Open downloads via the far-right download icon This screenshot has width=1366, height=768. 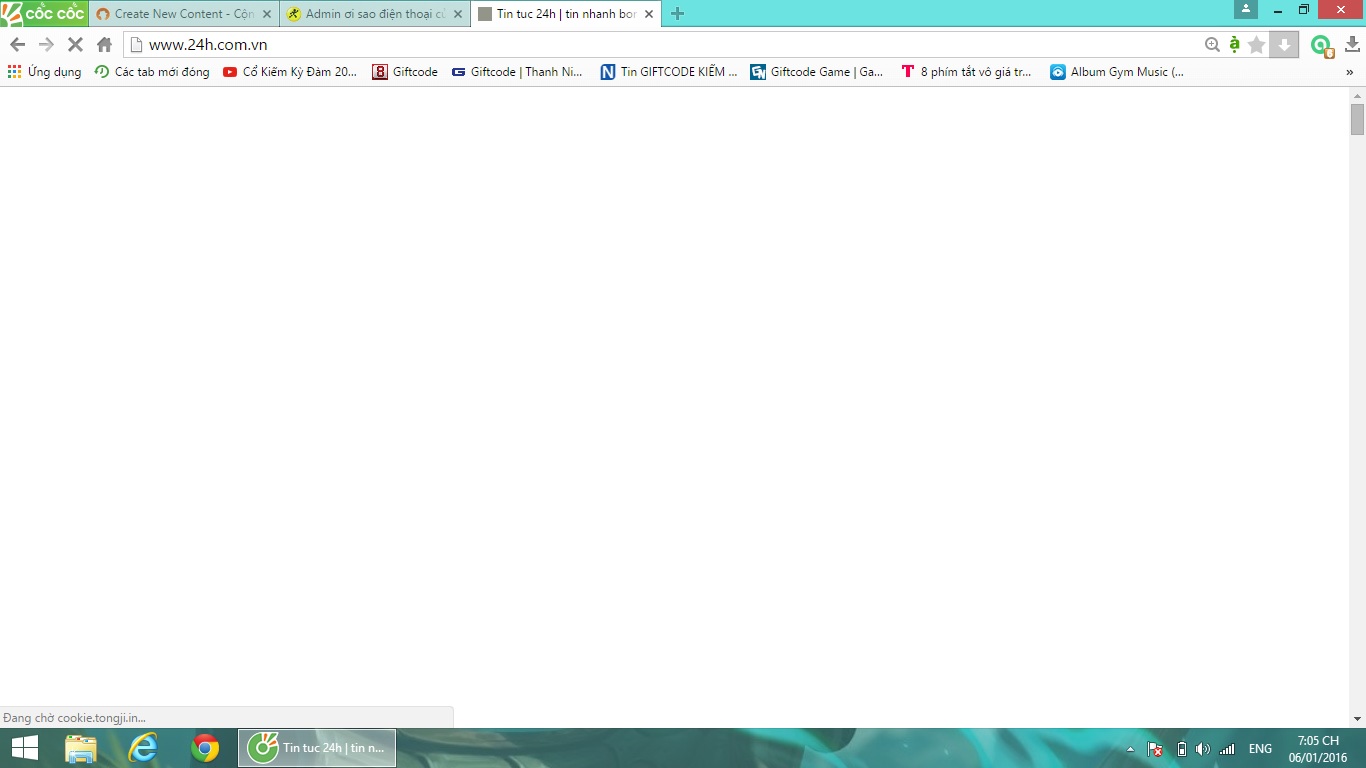1352,44
